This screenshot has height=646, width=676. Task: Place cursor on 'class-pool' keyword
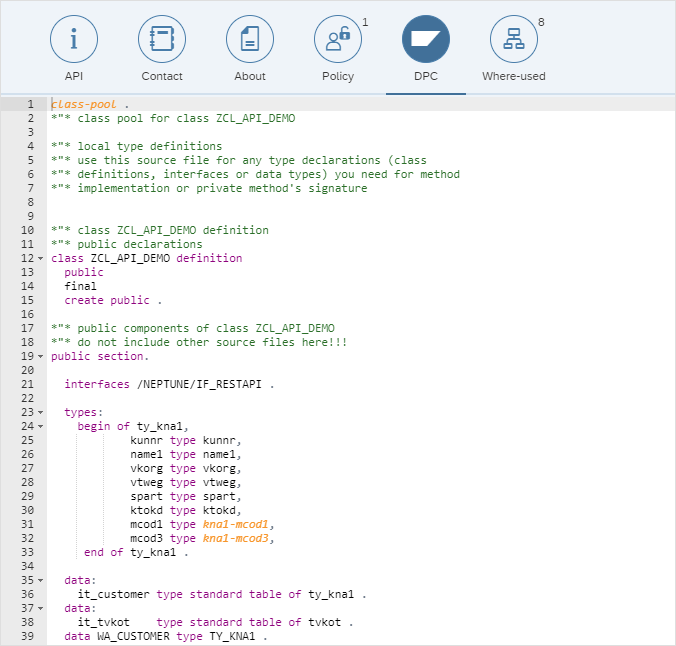[84, 104]
